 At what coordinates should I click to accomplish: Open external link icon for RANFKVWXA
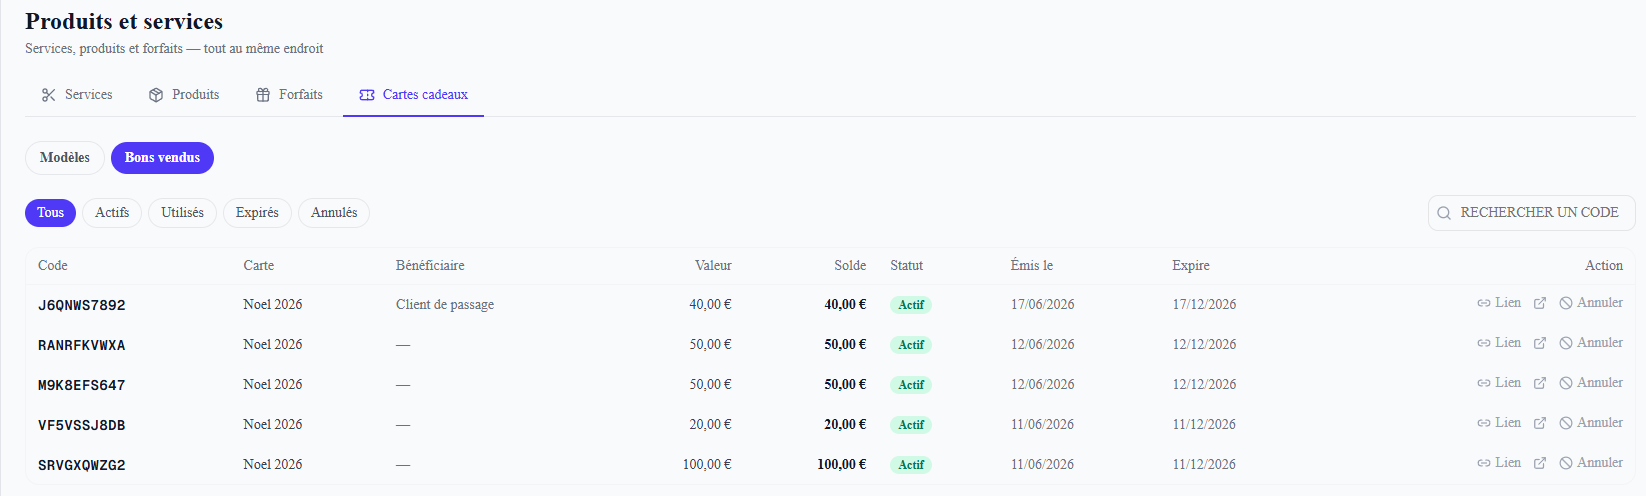click(1540, 343)
